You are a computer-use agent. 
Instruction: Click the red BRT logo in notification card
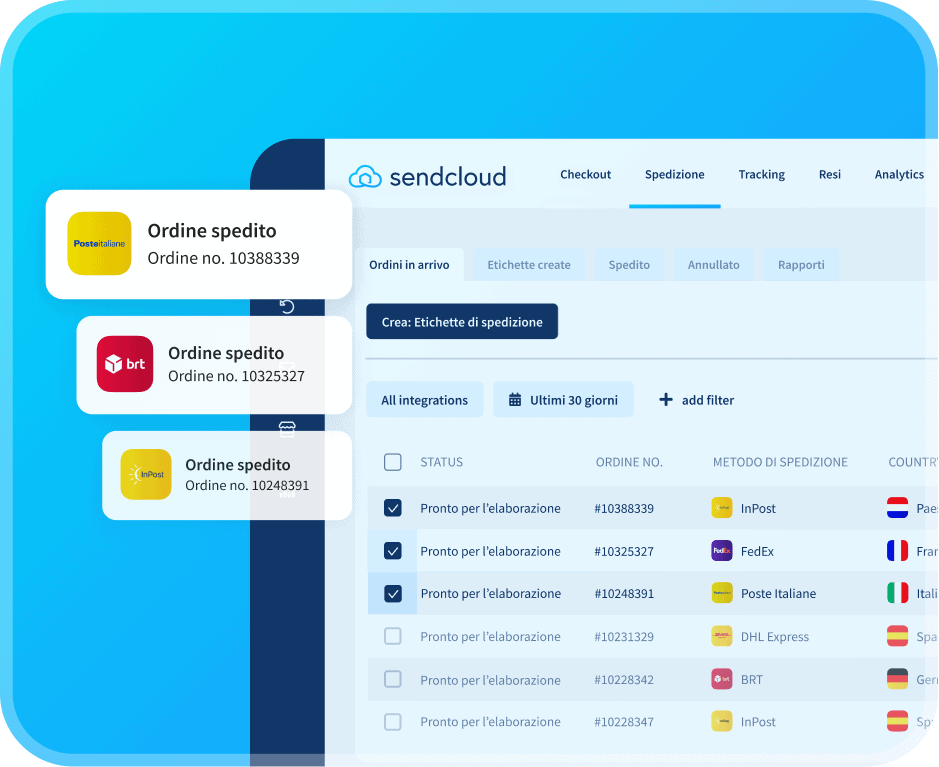(125, 364)
